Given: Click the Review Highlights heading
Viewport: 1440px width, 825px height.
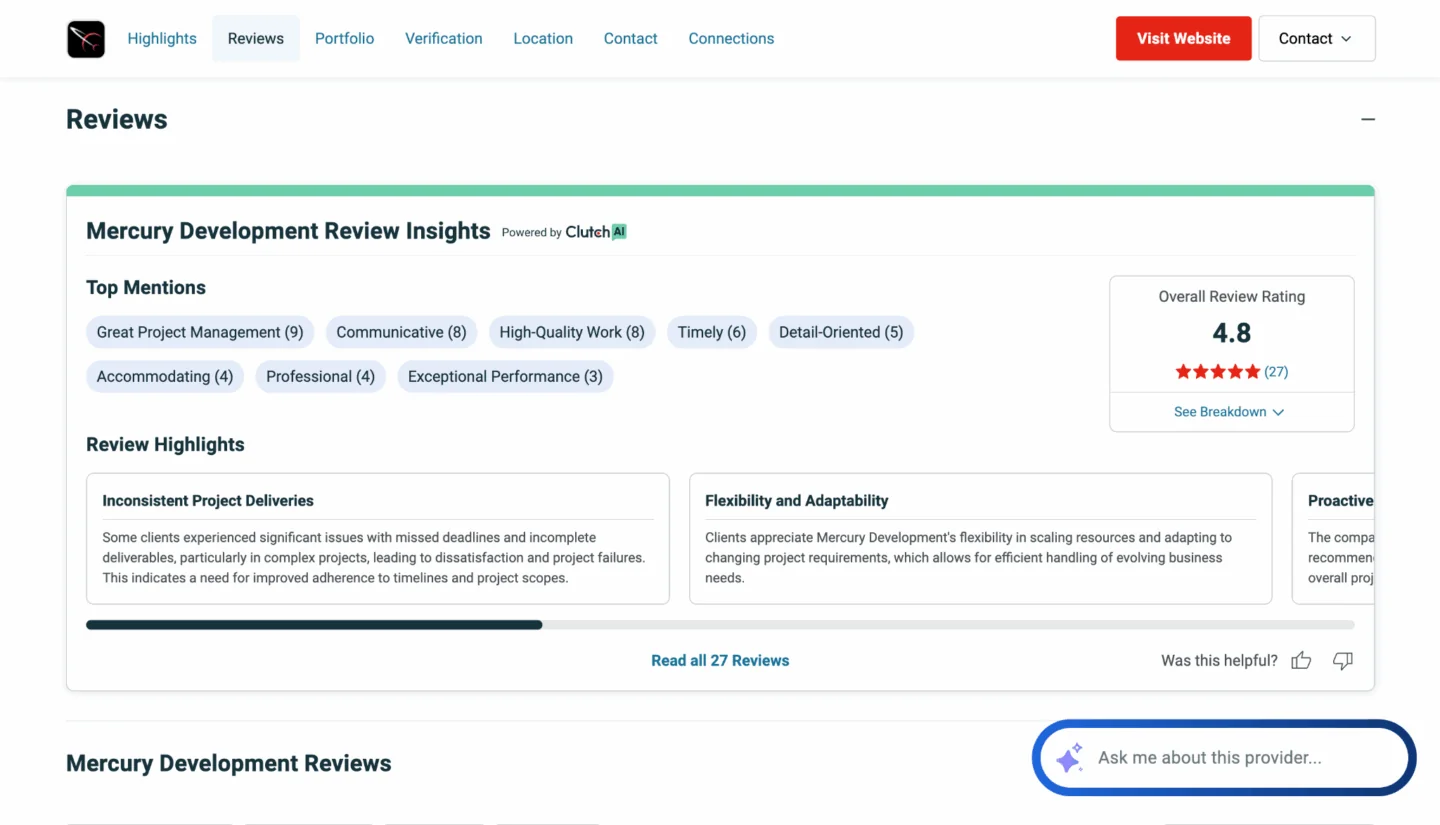Looking at the screenshot, I should [165, 444].
